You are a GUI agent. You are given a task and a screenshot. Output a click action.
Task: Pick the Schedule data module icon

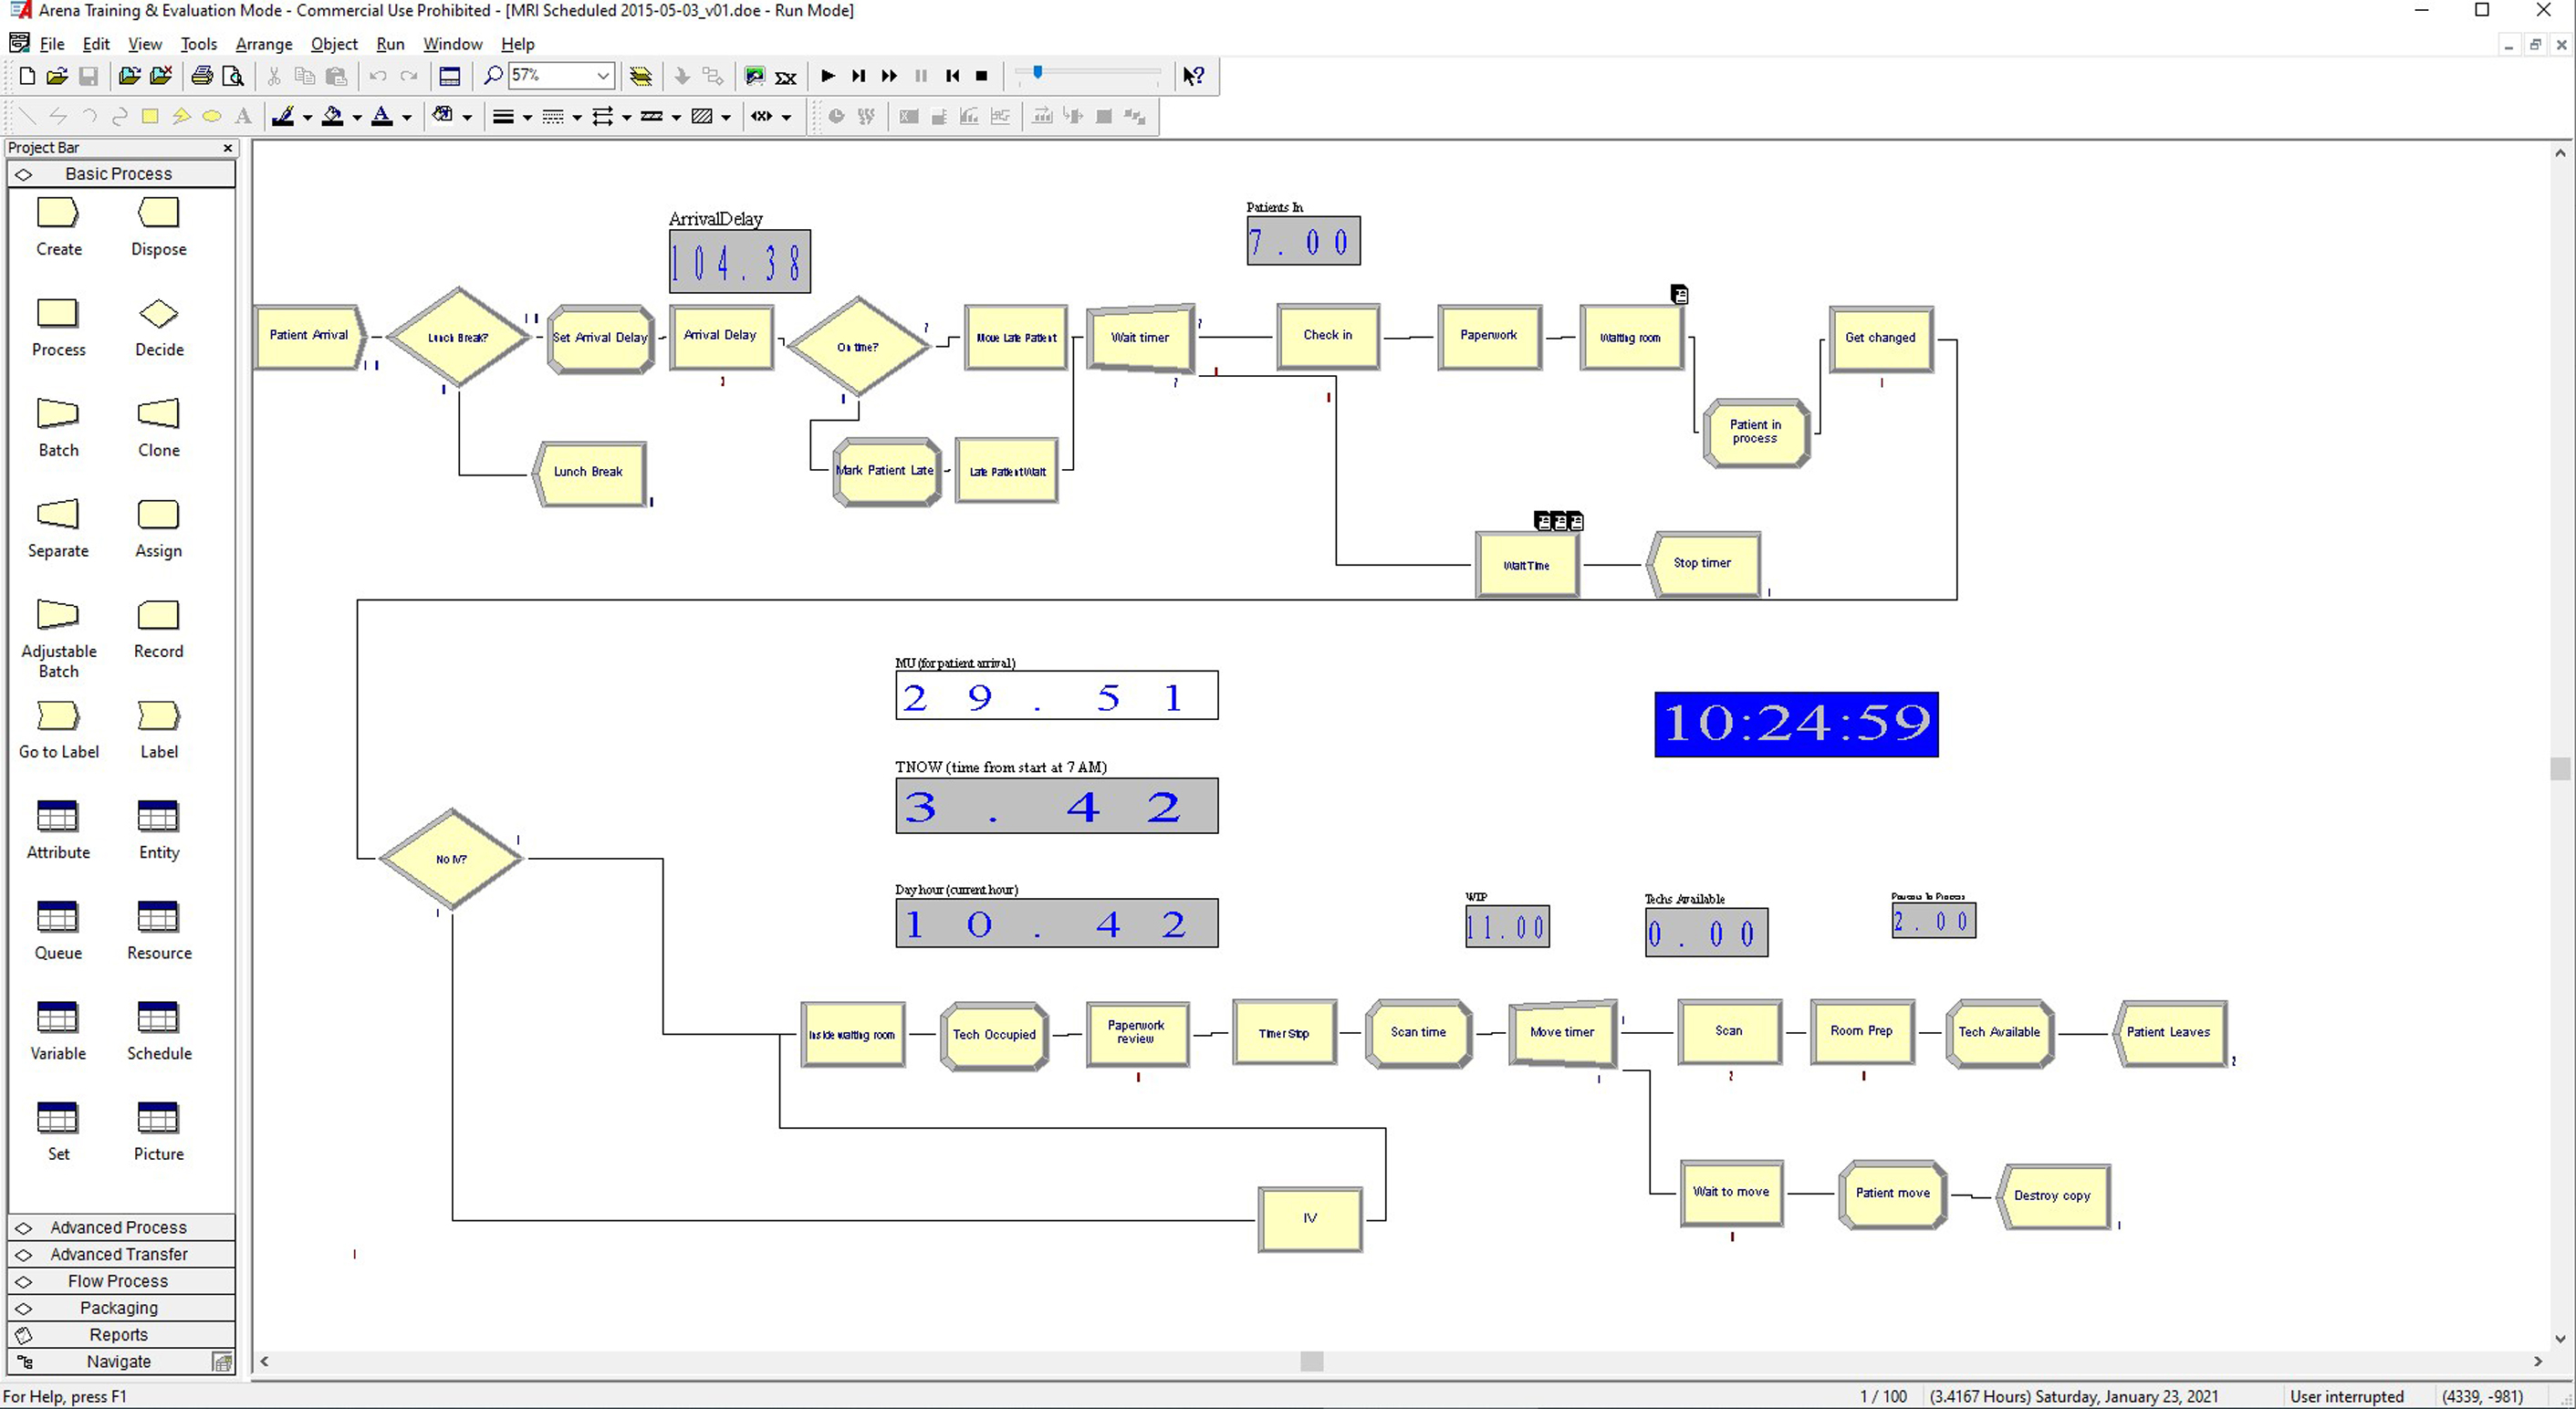158,1018
